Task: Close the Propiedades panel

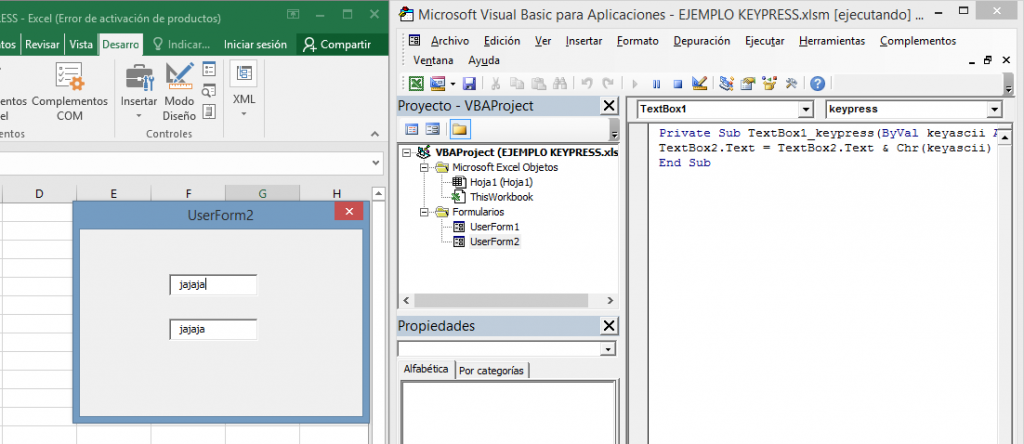Action: coord(608,326)
